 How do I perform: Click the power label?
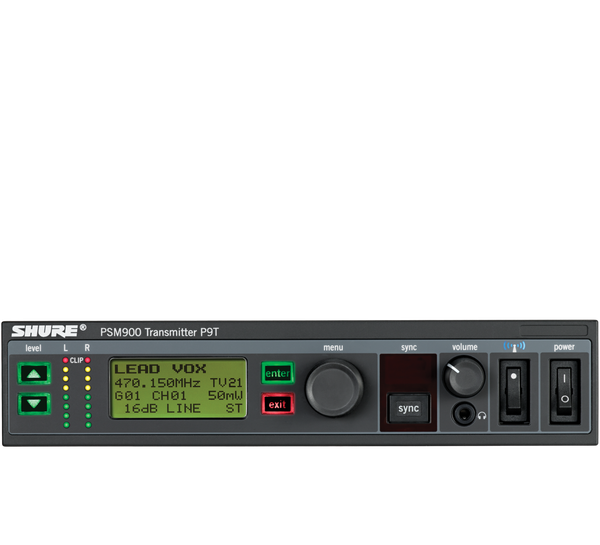[x=564, y=347]
